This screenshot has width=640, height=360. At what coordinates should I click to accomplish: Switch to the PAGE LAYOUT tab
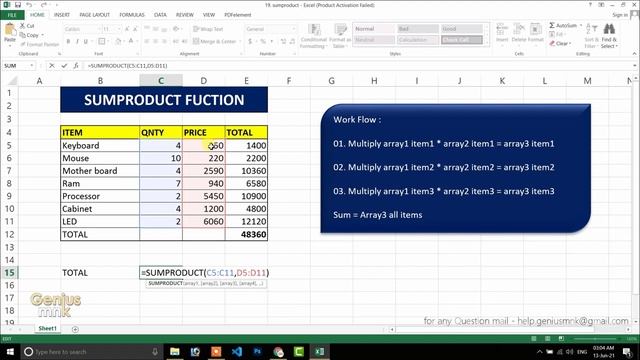(95, 15)
